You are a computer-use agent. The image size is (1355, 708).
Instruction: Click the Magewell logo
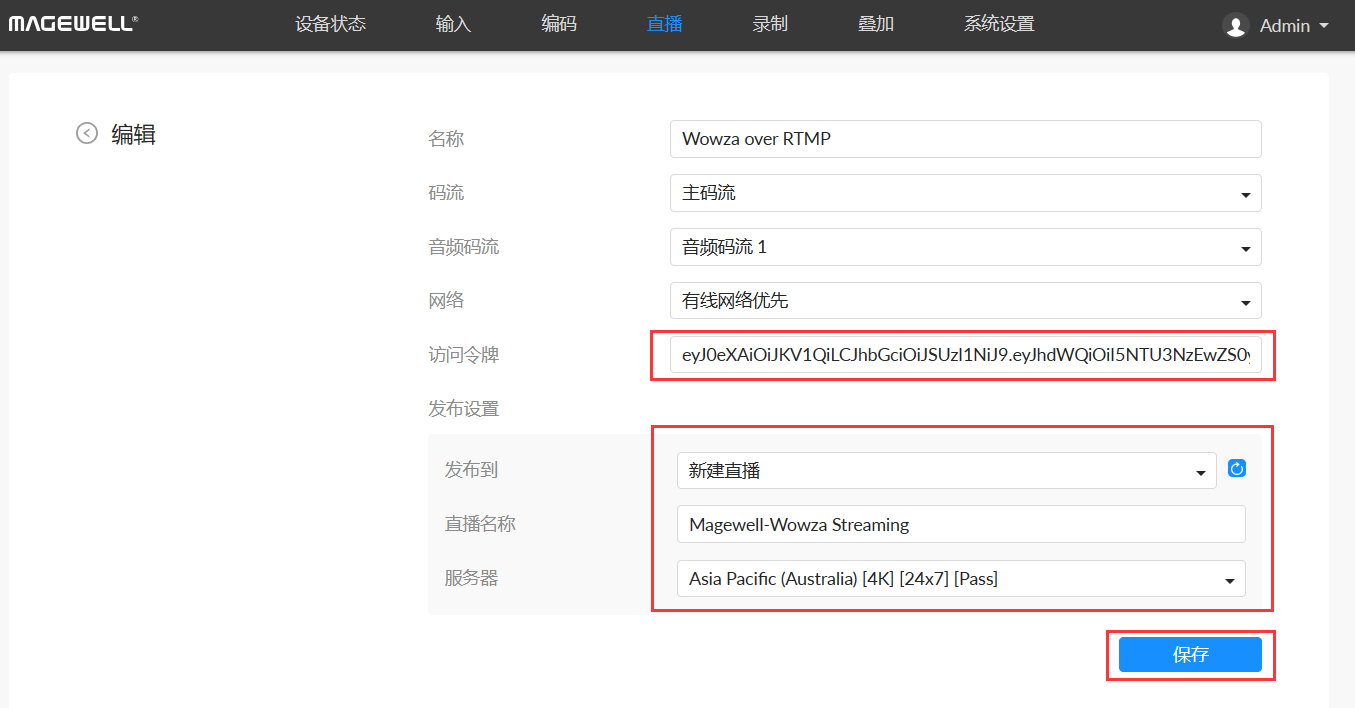pos(73,23)
